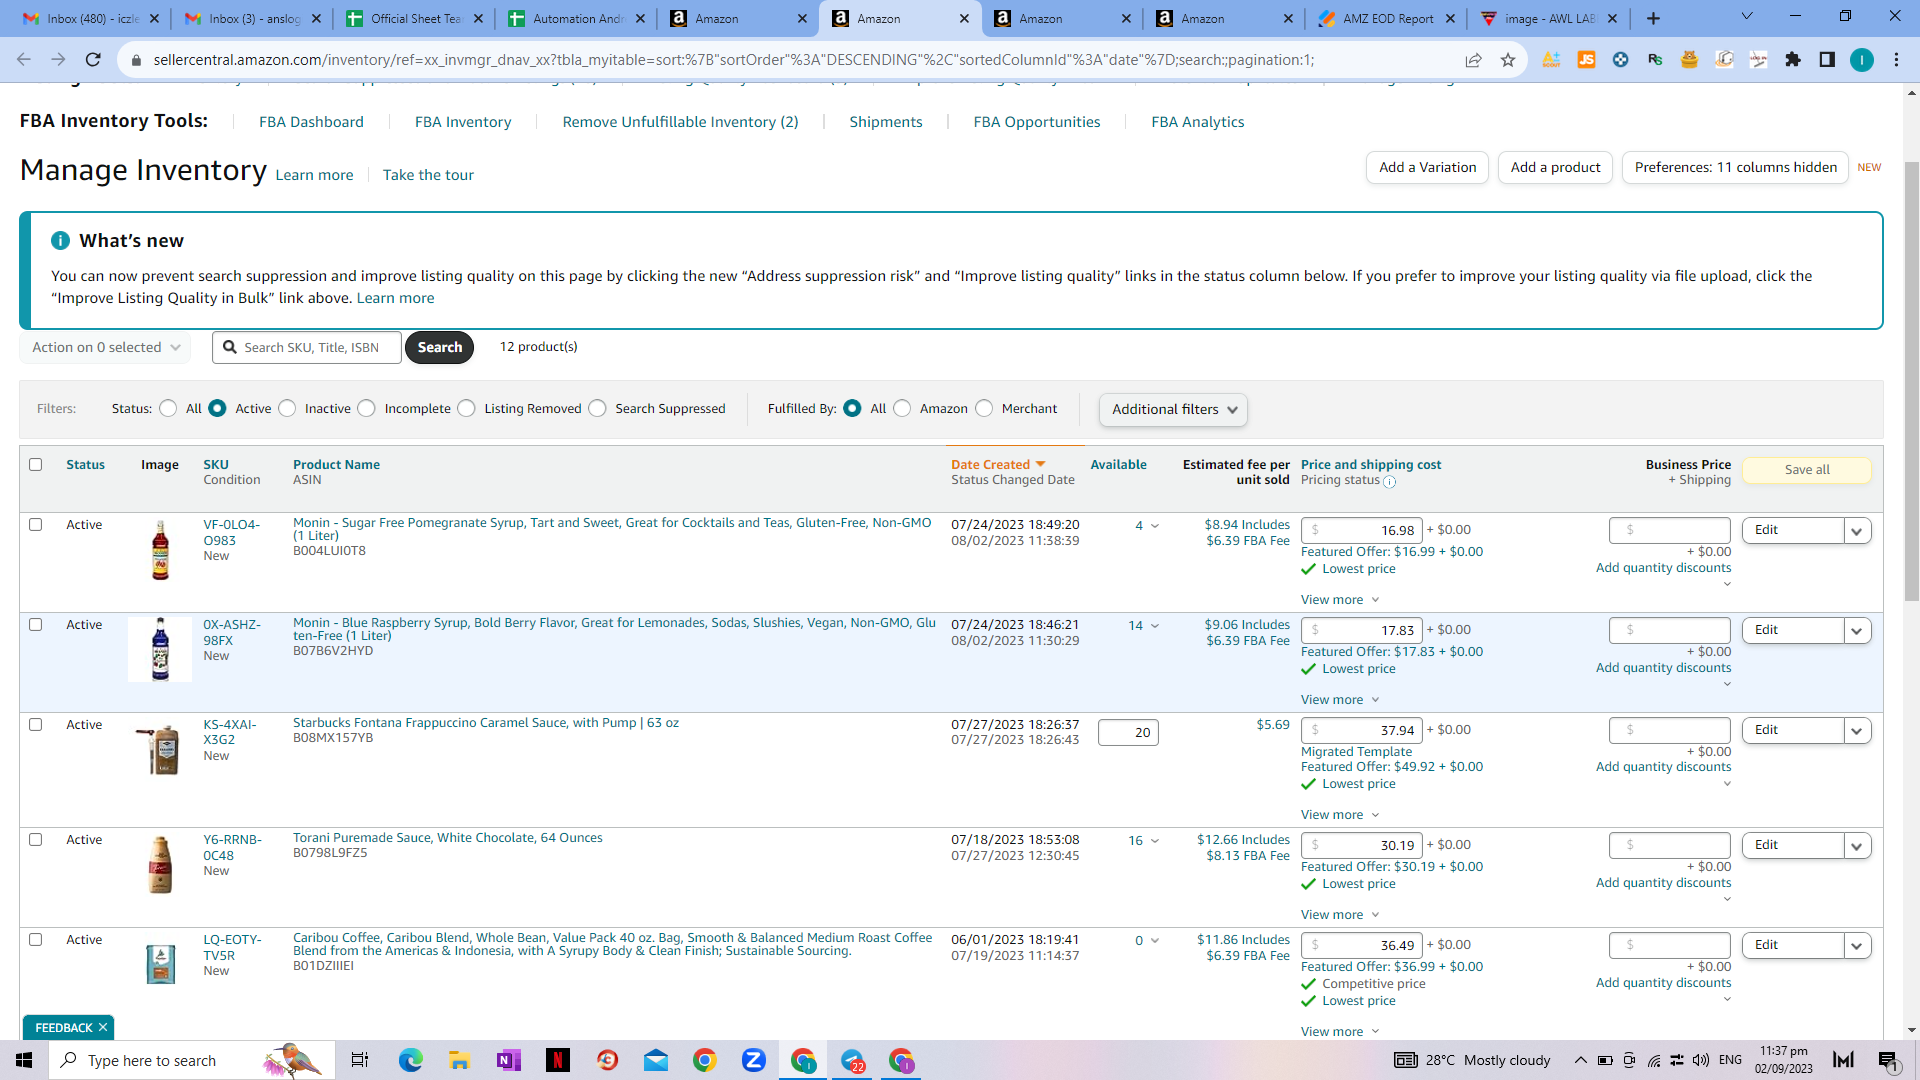
Task: Reload the Seller Central page
Action: tap(93, 60)
